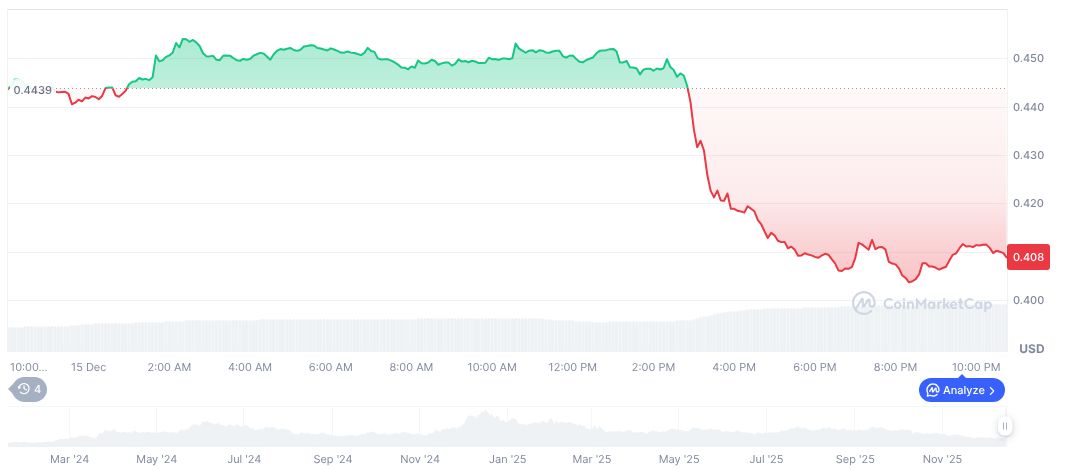Screen dimensions: 1072x470
Task: Click the 8:00 AM time axis label
Action: click(410, 367)
